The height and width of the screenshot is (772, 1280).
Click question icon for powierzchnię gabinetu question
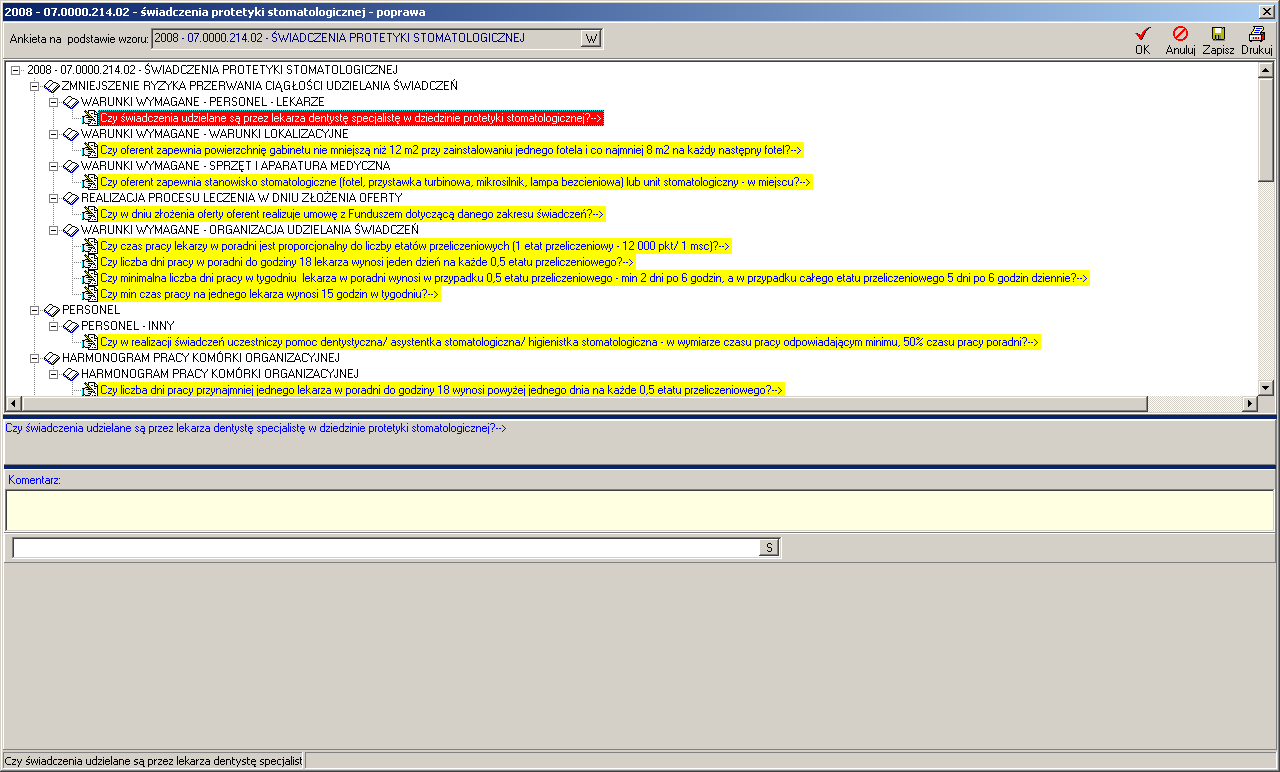[90, 150]
